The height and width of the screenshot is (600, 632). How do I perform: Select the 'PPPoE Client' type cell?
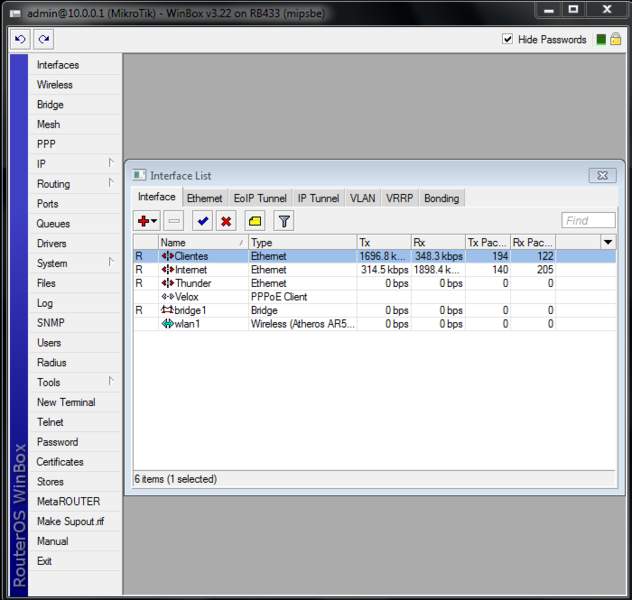point(302,297)
